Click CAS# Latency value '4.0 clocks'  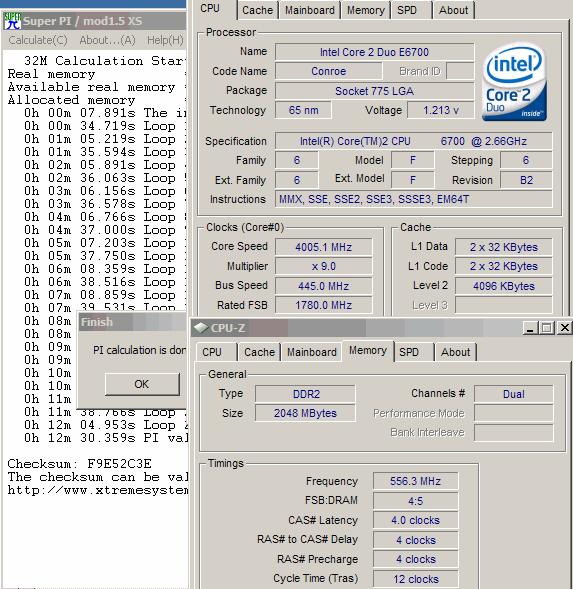415,520
